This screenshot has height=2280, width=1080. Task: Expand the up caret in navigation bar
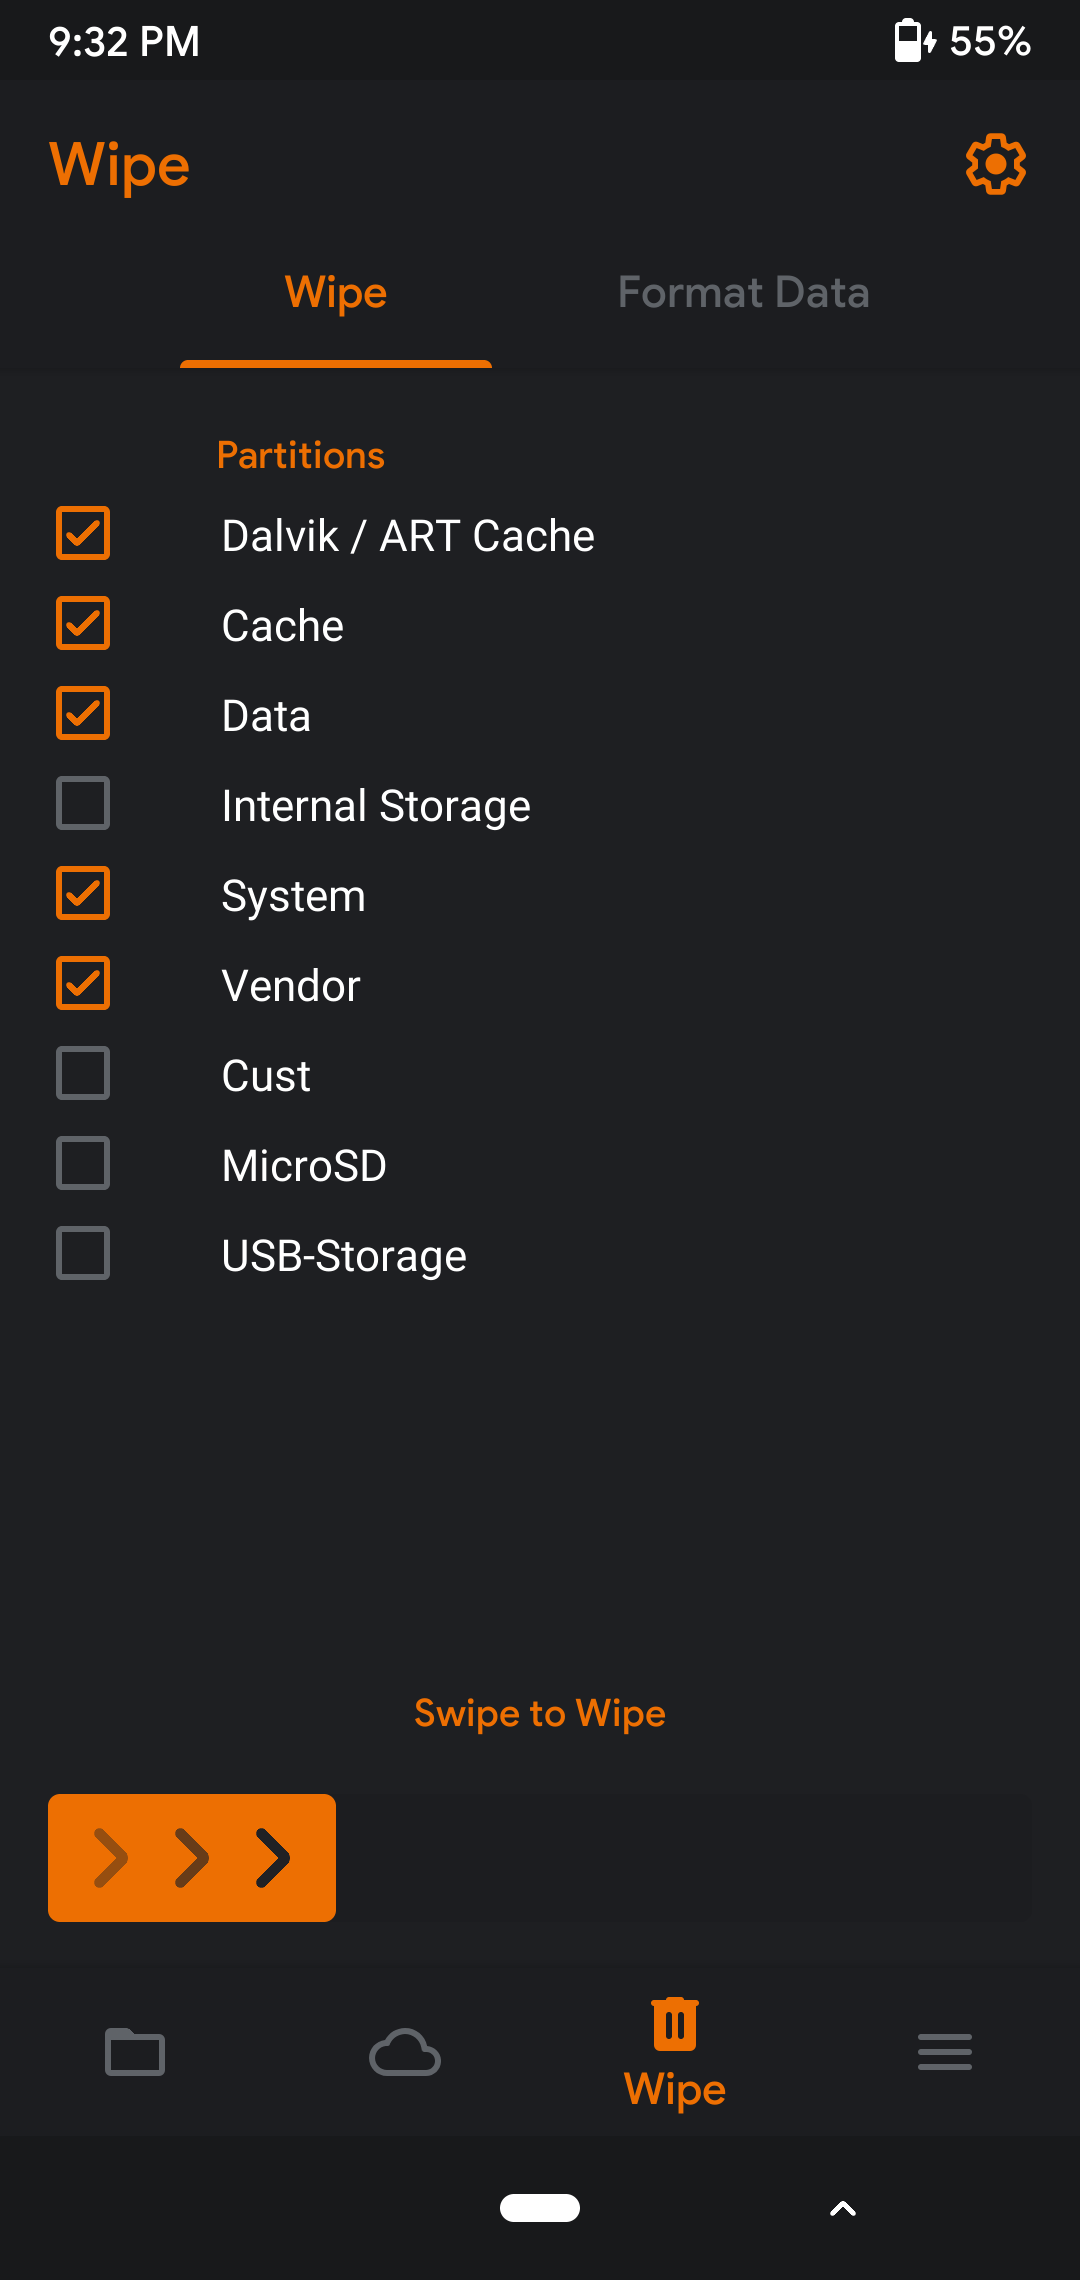843,2208
